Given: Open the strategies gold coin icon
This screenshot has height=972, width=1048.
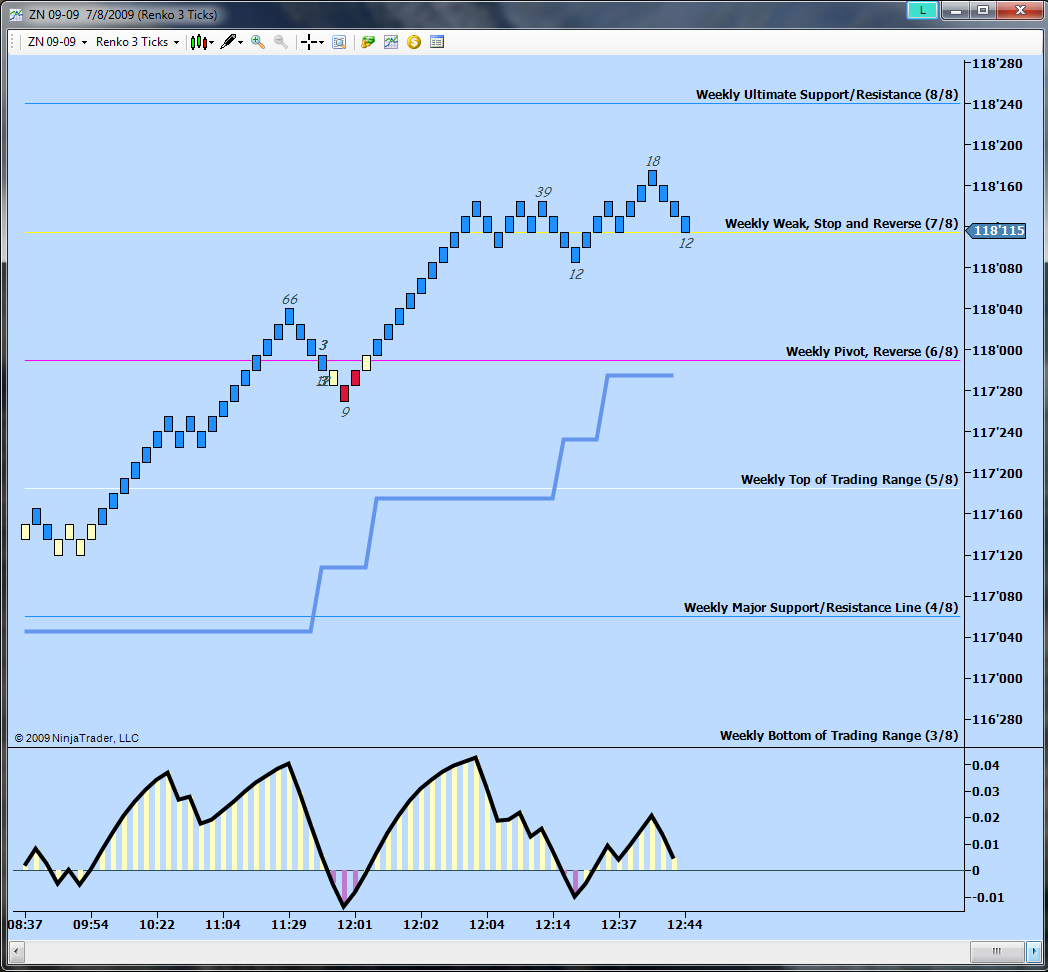Looking at the screenshot, I should [x=414, y=42].
